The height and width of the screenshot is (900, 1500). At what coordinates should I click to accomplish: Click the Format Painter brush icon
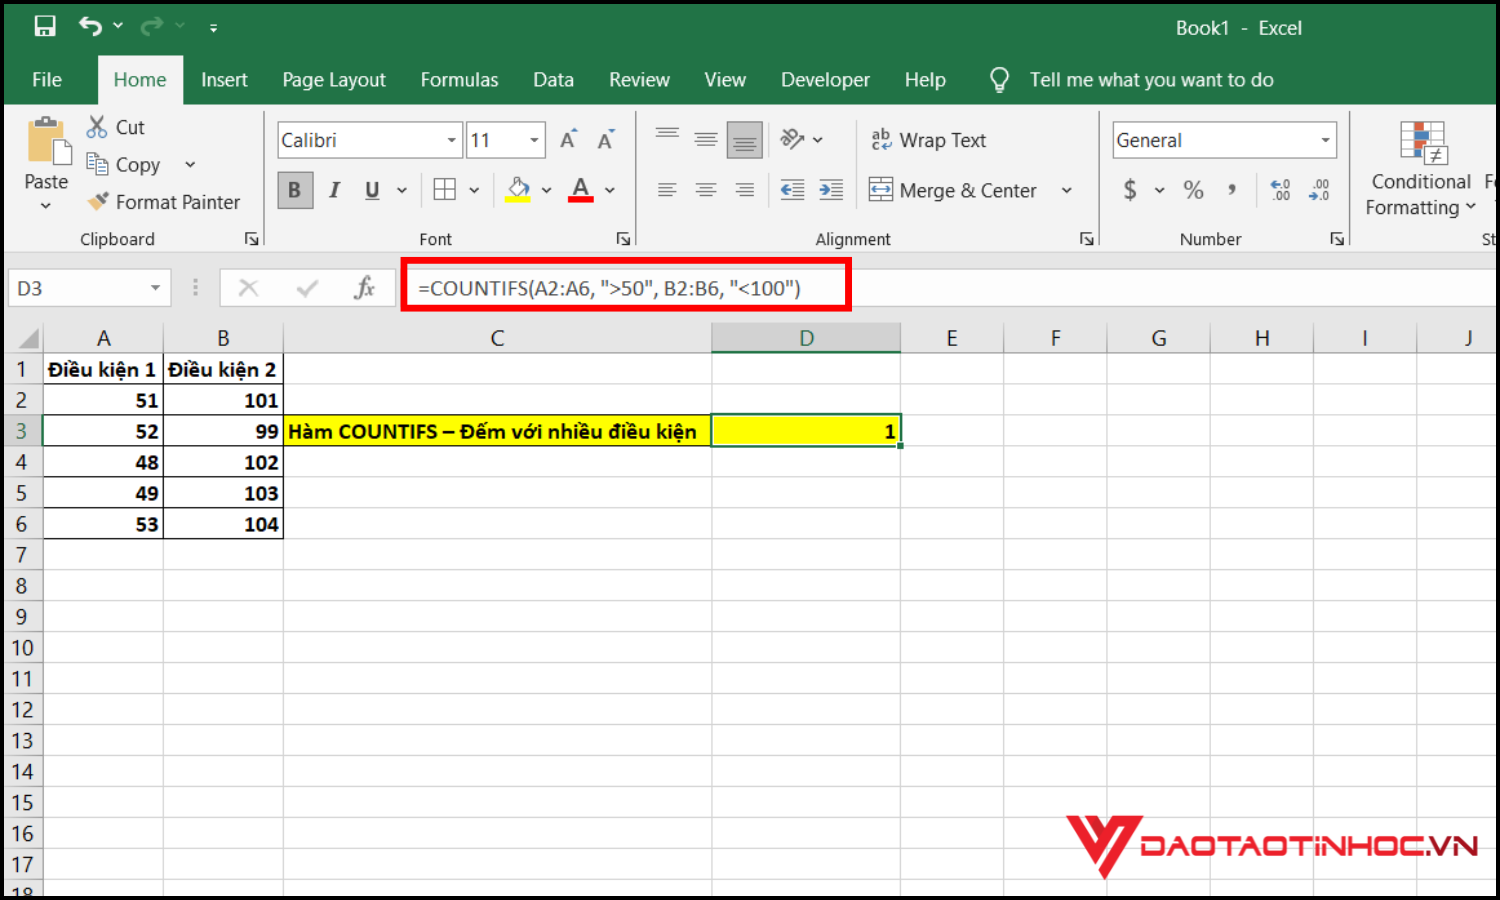(x=98, y=202)
